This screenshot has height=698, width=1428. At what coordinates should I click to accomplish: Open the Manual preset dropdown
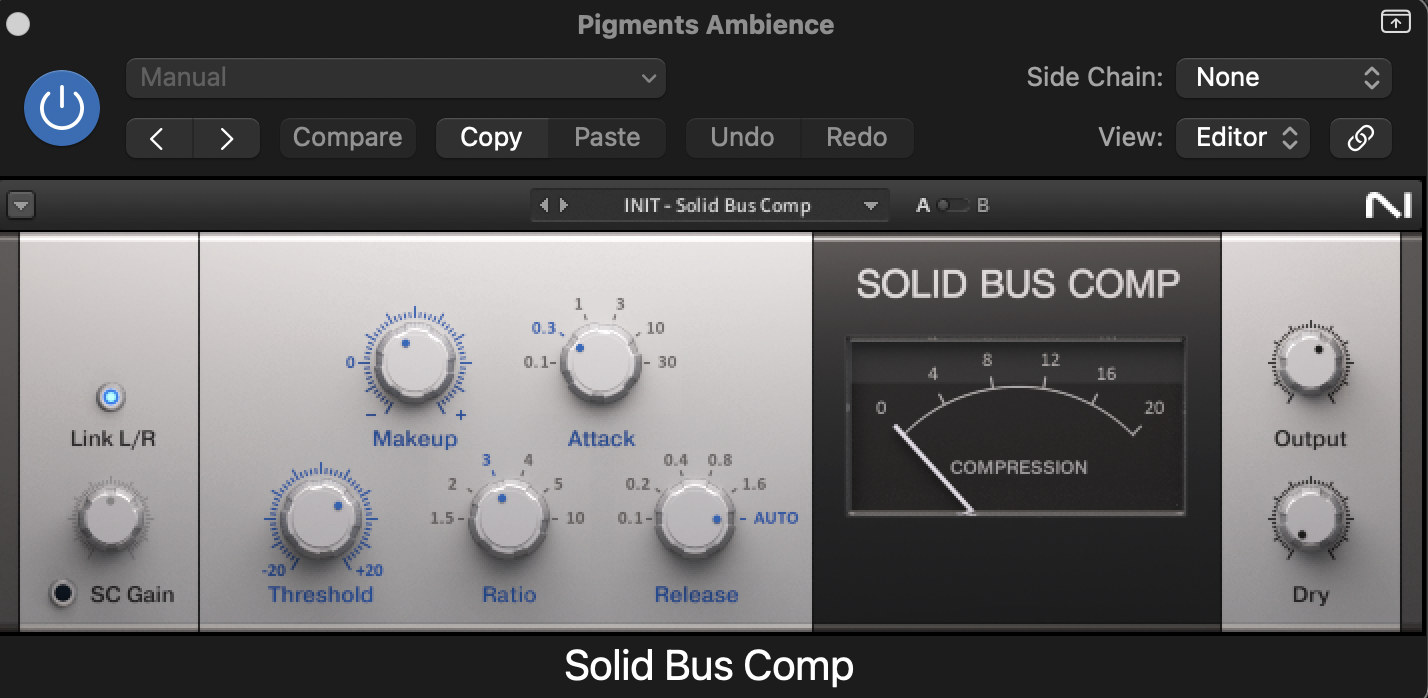pos(396,78)
